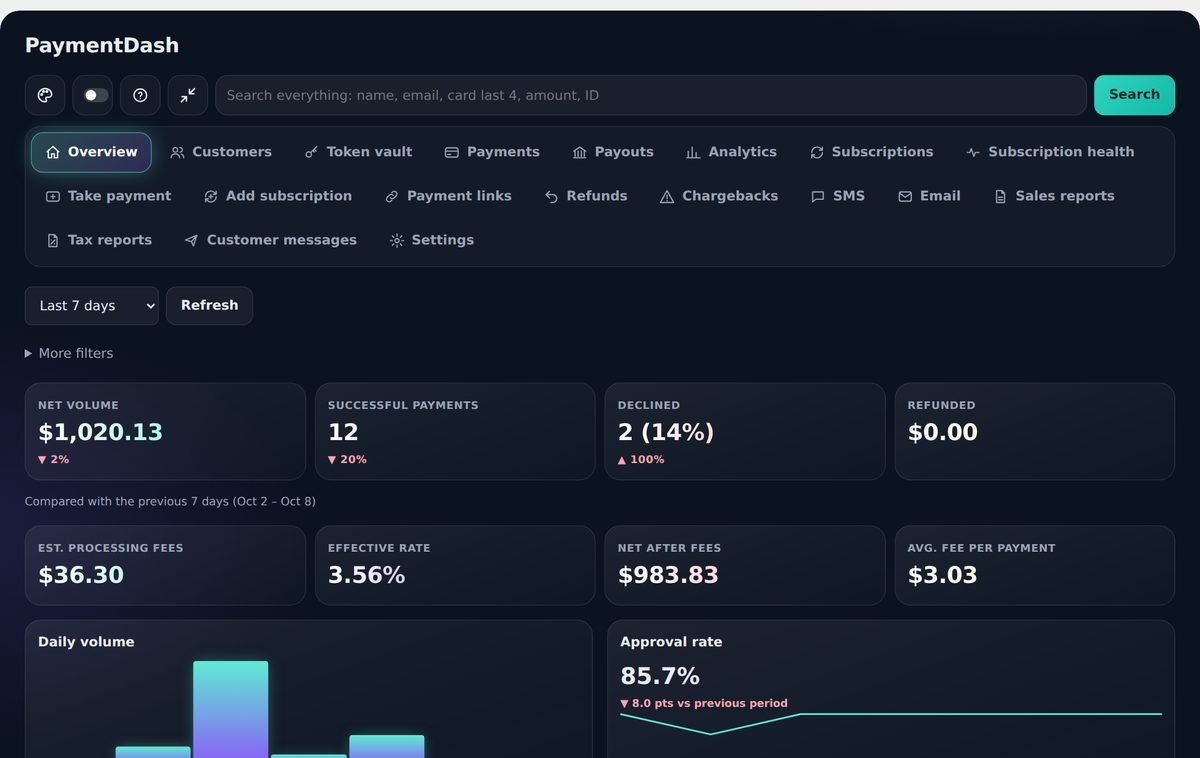The width and height of the screenshot is (1200, 758).
Task: Click the PaymentDash app title
Action: (x=102, y=45)
